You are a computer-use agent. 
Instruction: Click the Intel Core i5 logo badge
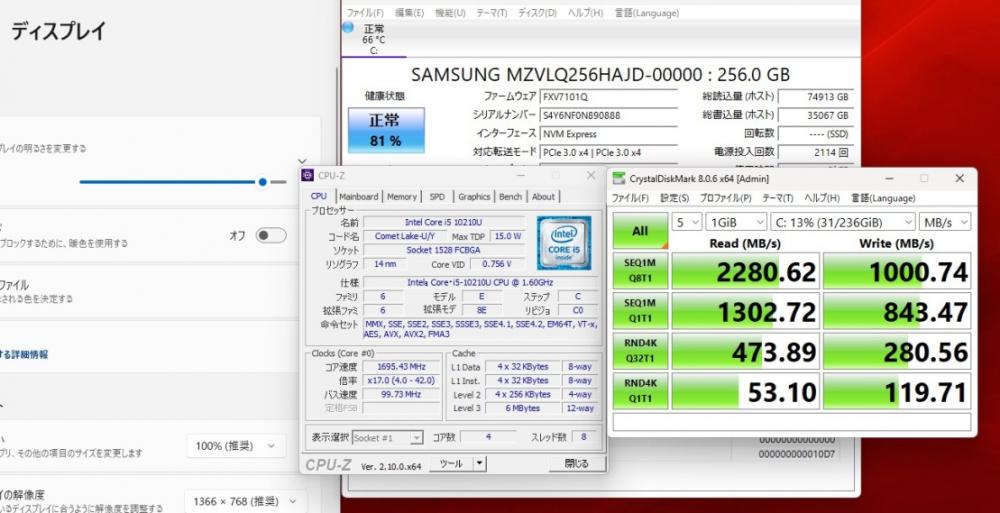coord(563,242)
